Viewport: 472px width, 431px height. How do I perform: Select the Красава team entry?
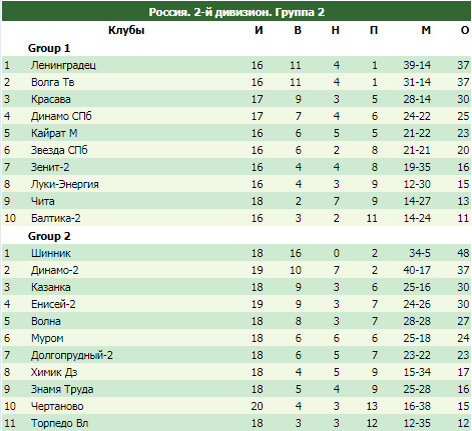[51, 99]
